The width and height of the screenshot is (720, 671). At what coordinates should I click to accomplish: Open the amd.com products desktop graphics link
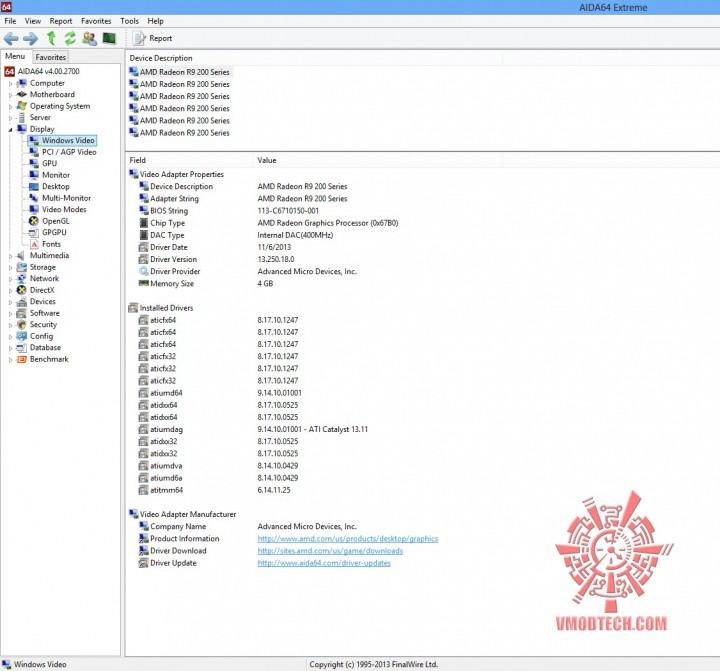[x=348, y=538]
